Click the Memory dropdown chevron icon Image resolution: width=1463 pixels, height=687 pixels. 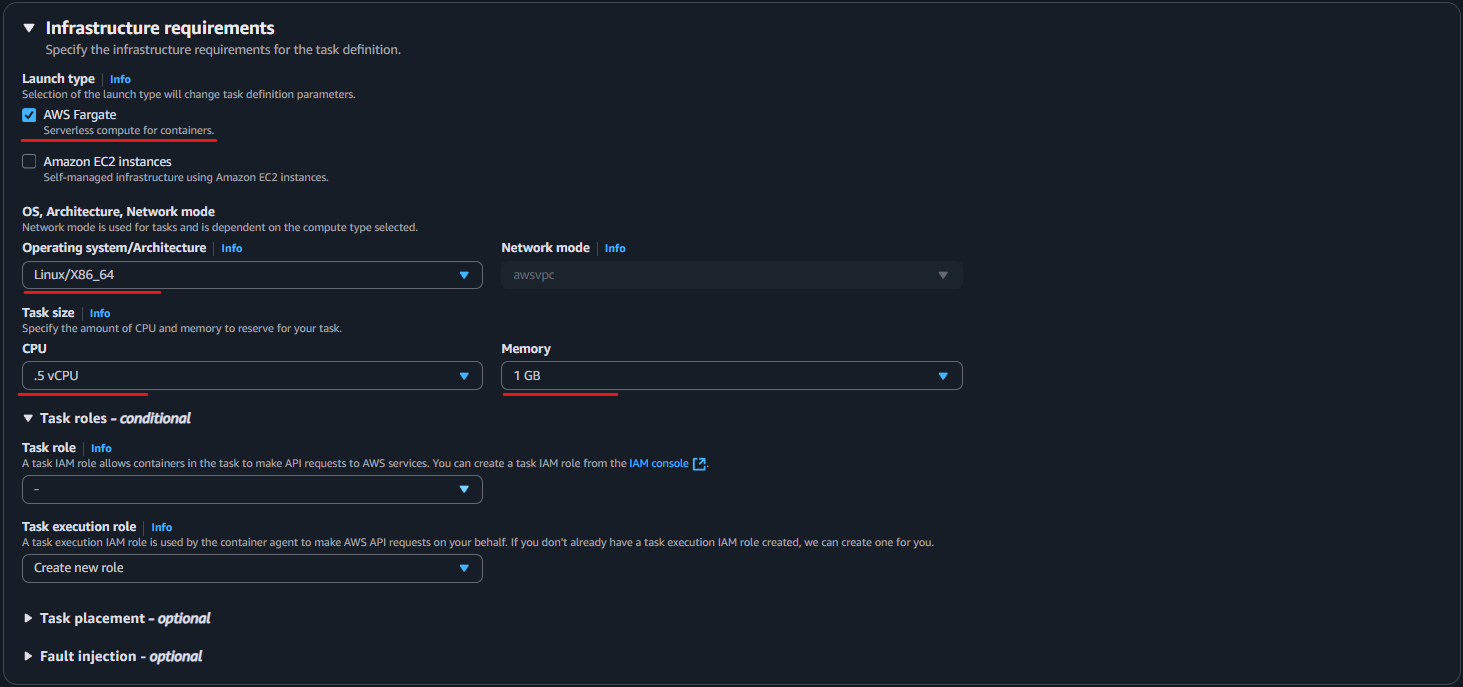click(x=941, y=375)
